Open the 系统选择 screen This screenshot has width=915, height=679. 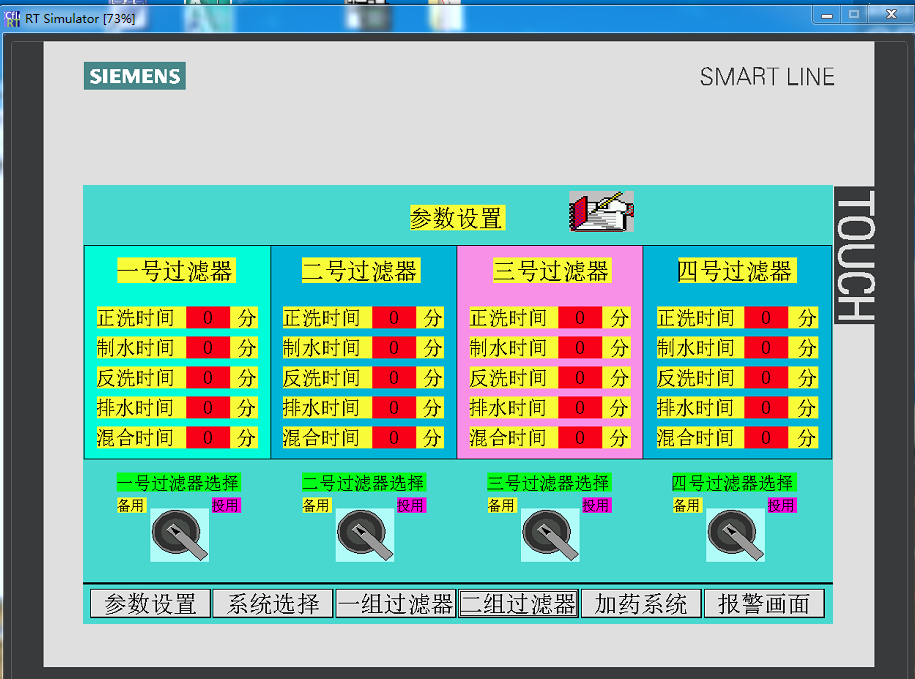point(273,604)
